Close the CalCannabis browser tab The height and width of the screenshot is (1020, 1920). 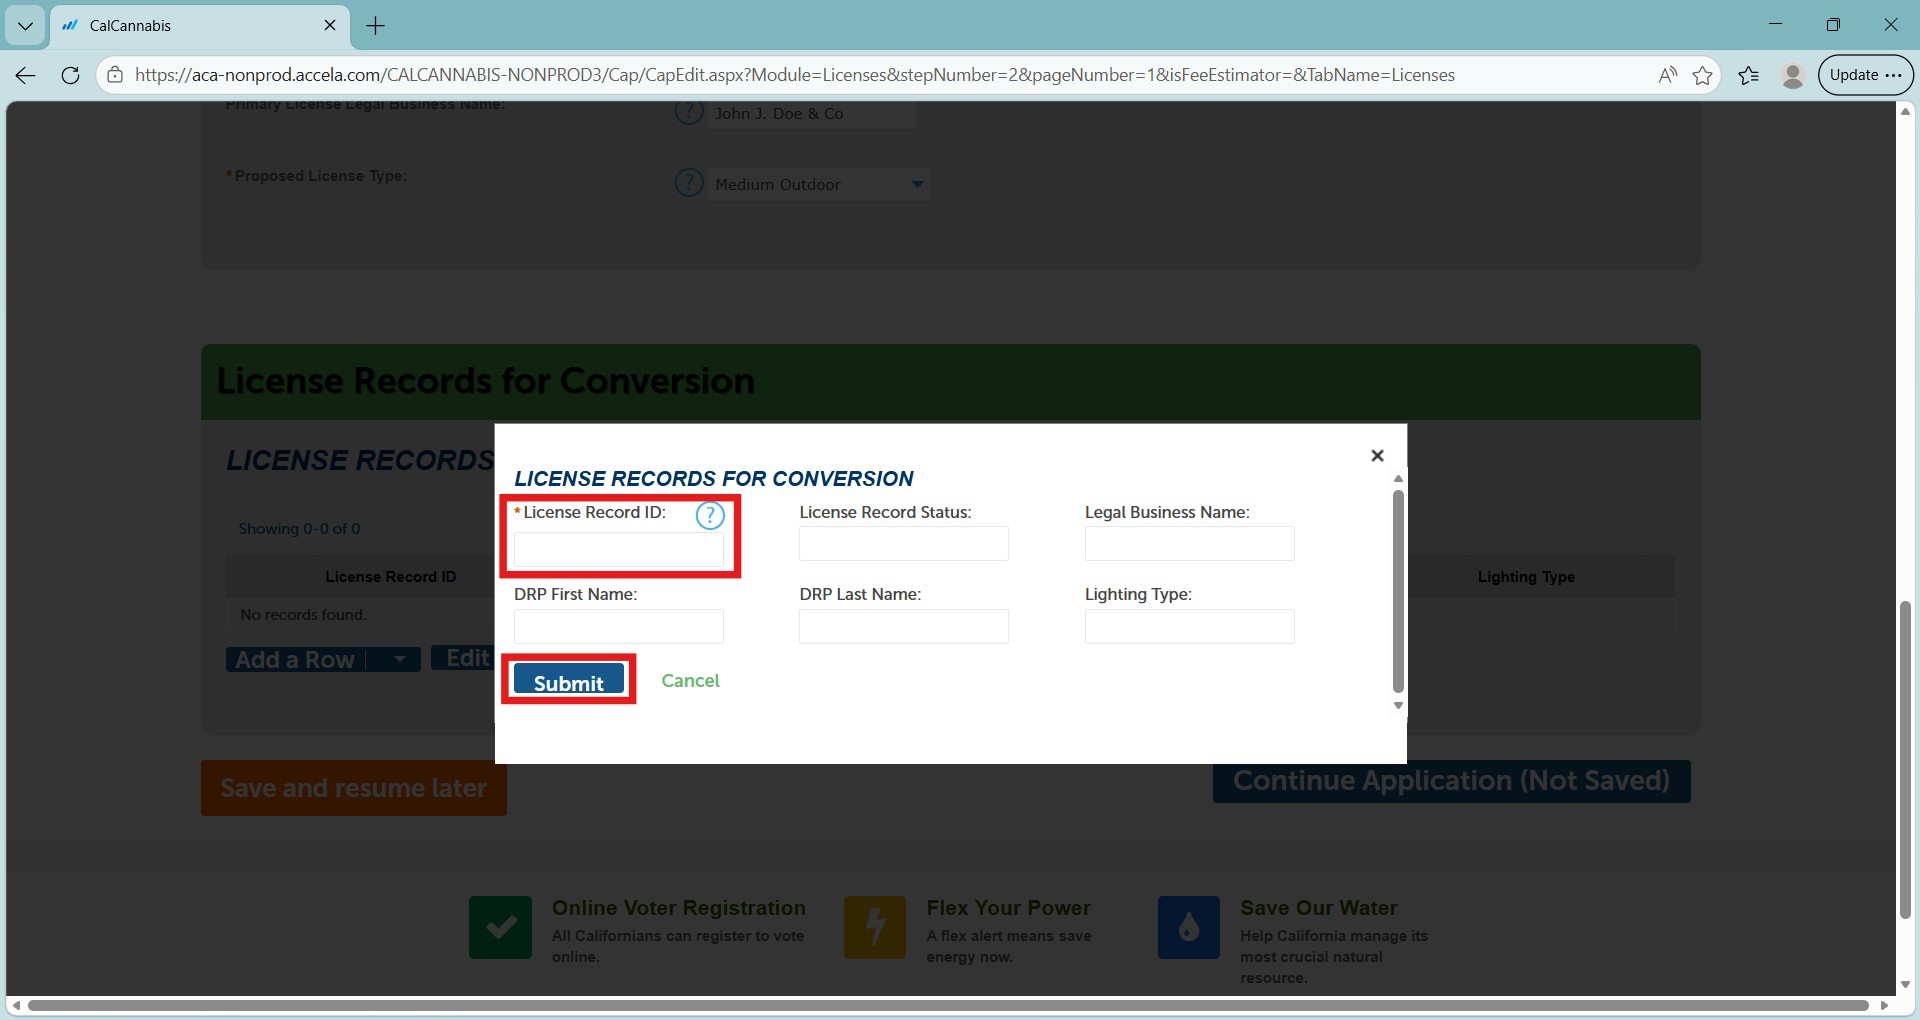pyautogui.click(x=330, y=25)
